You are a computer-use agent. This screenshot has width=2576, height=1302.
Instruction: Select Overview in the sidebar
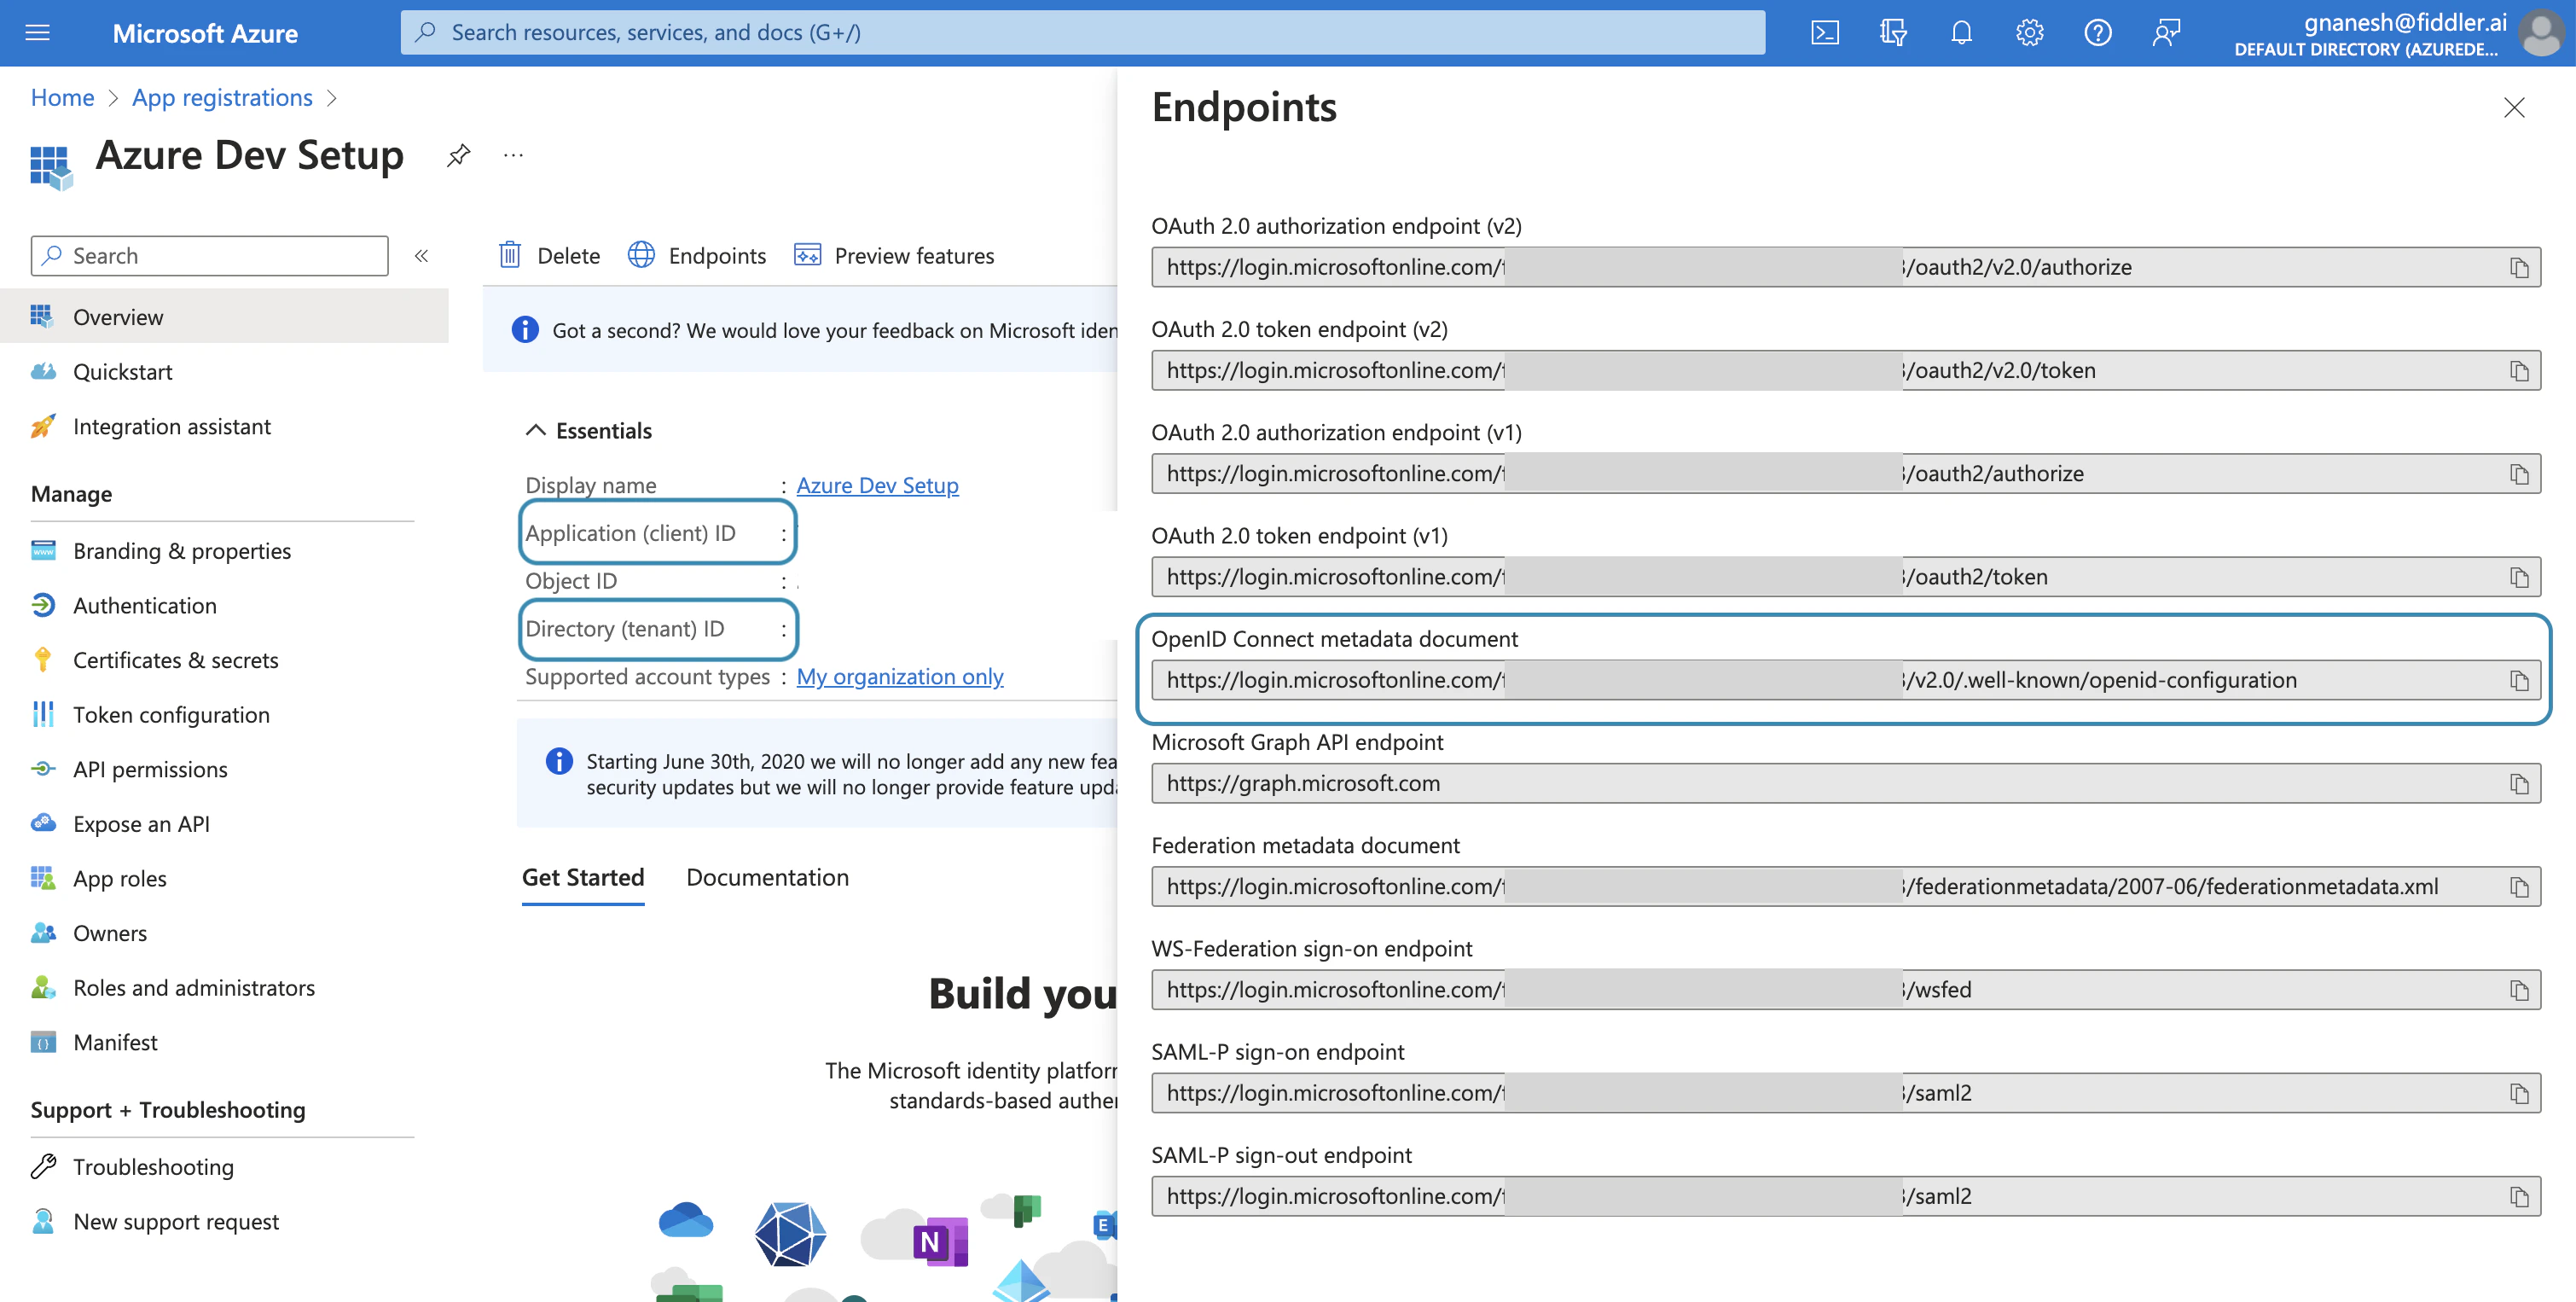tap(224, 317)
